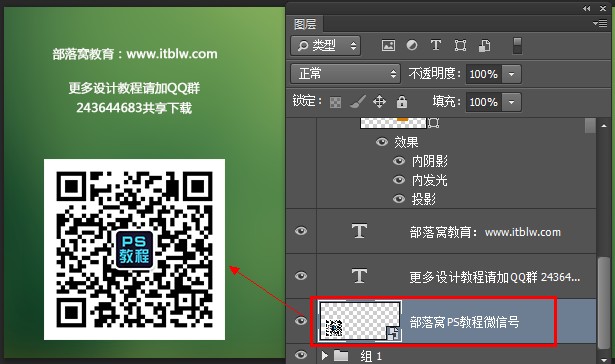Click the 内阴影 effect entry

429,161
